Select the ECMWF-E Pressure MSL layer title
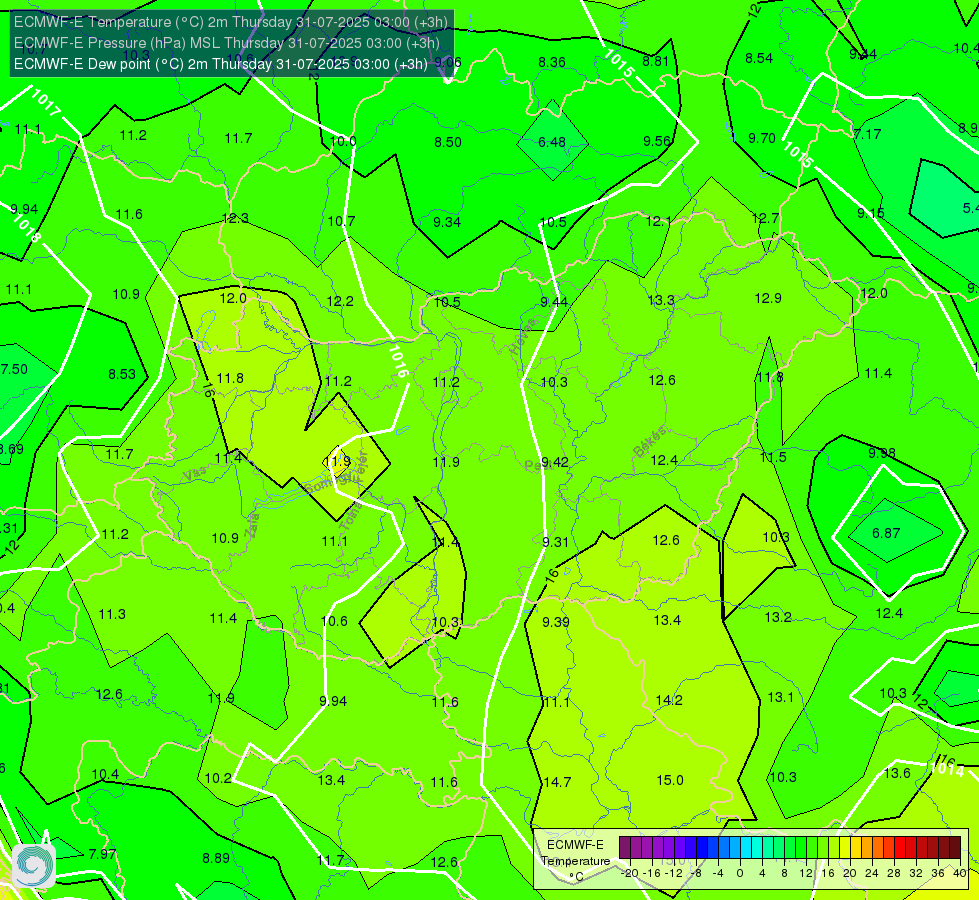979x900 pixels. pyautogui.click(x=227, y=43)
